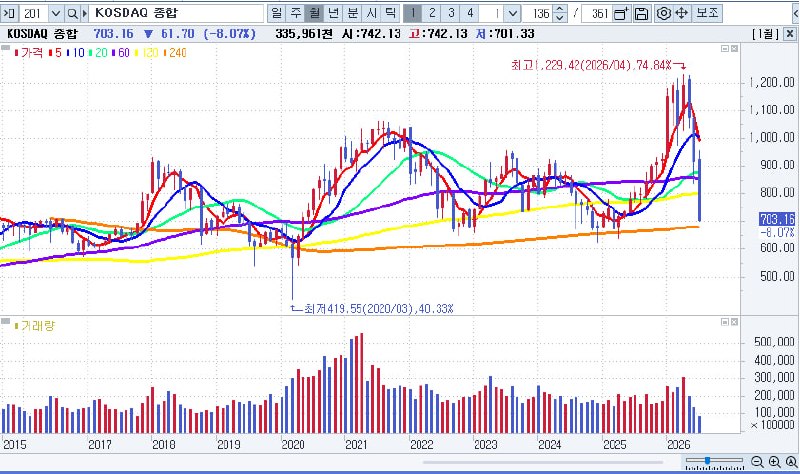Open chart settings via the gear icon

point(663,13)
